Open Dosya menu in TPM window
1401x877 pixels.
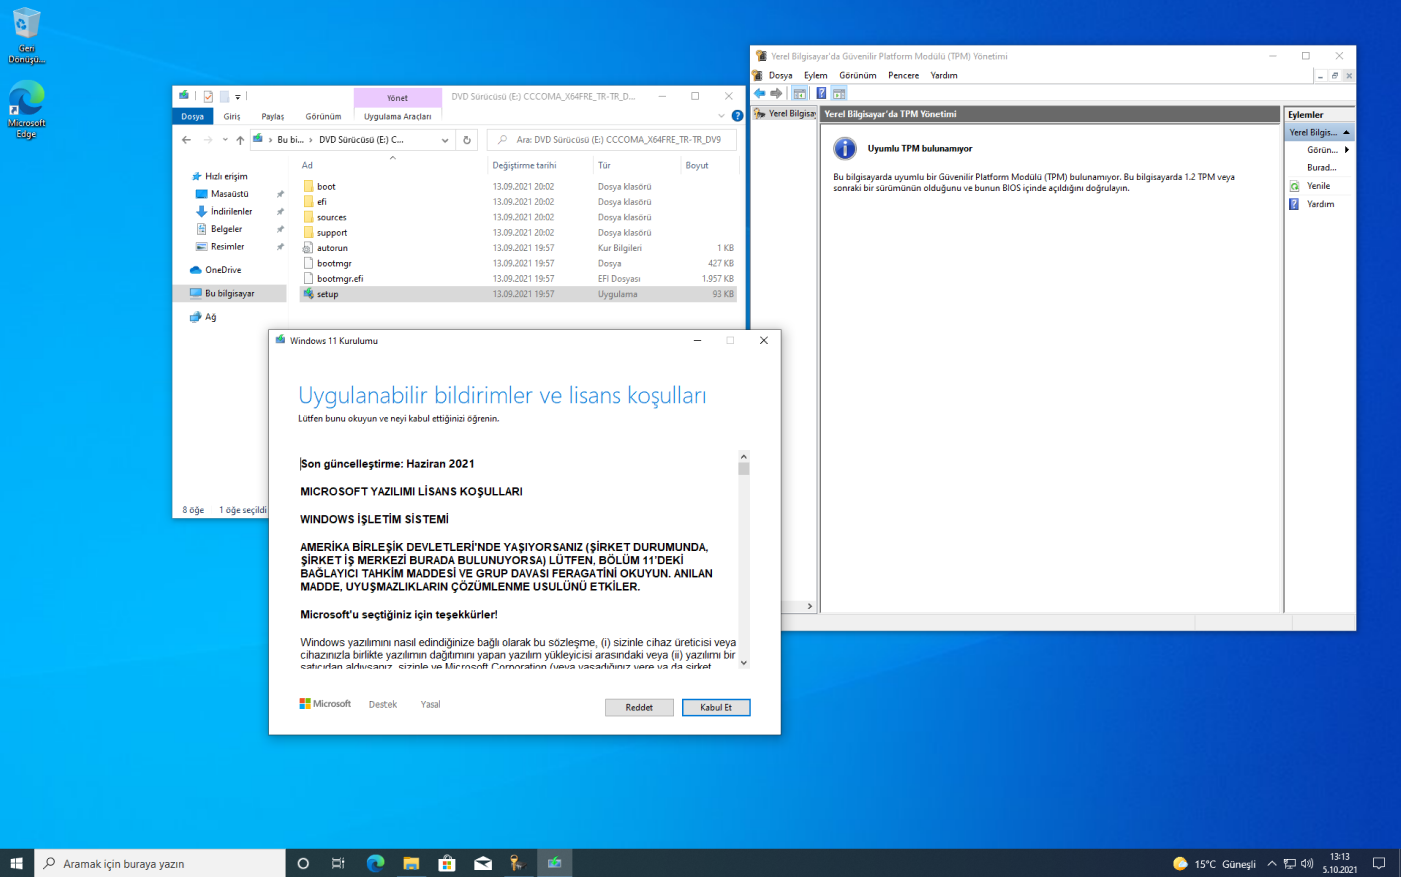780,75
